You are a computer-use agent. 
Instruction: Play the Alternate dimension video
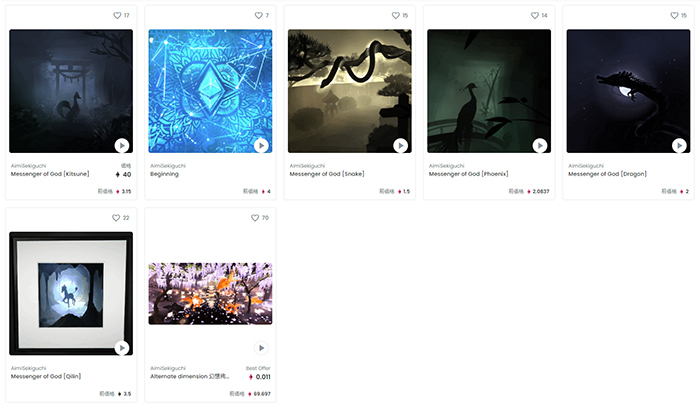(x=261, y=348)
